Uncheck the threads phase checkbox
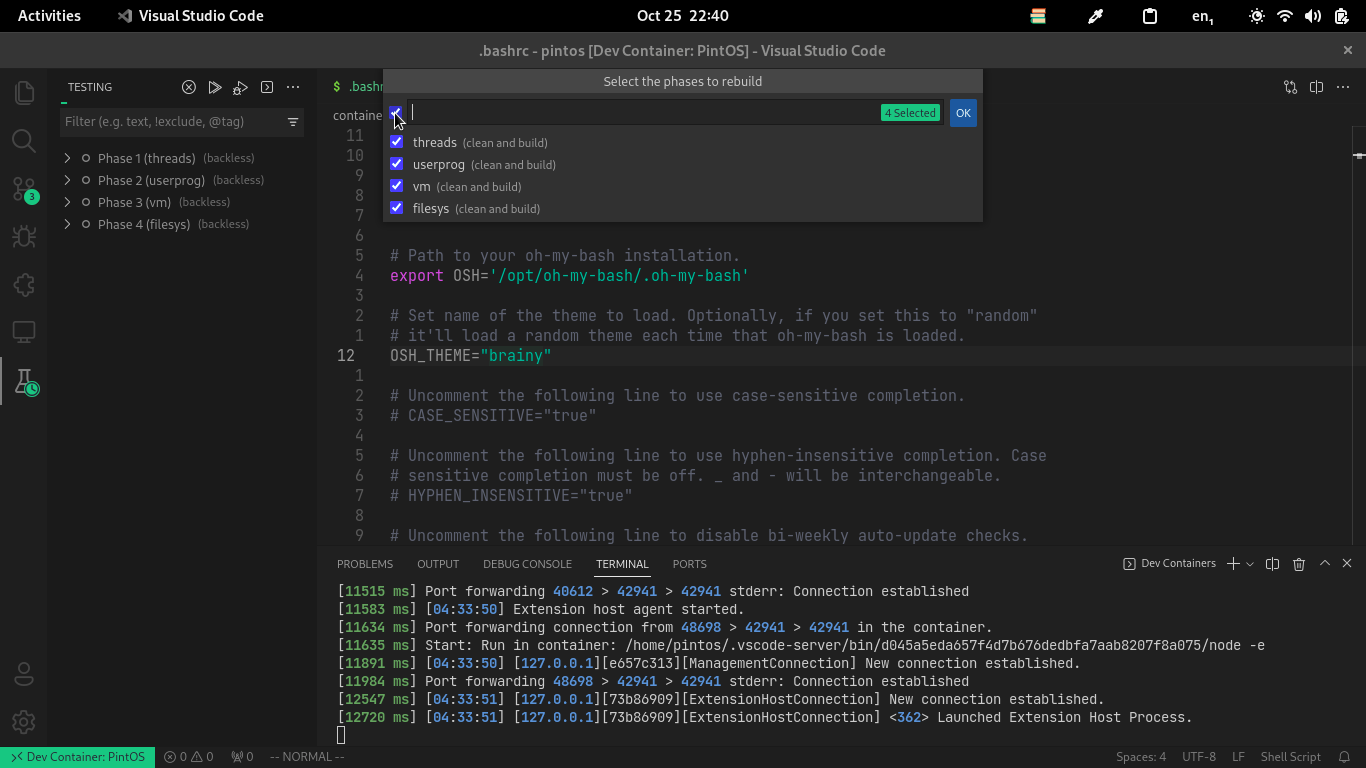 [x=397, y=142]
